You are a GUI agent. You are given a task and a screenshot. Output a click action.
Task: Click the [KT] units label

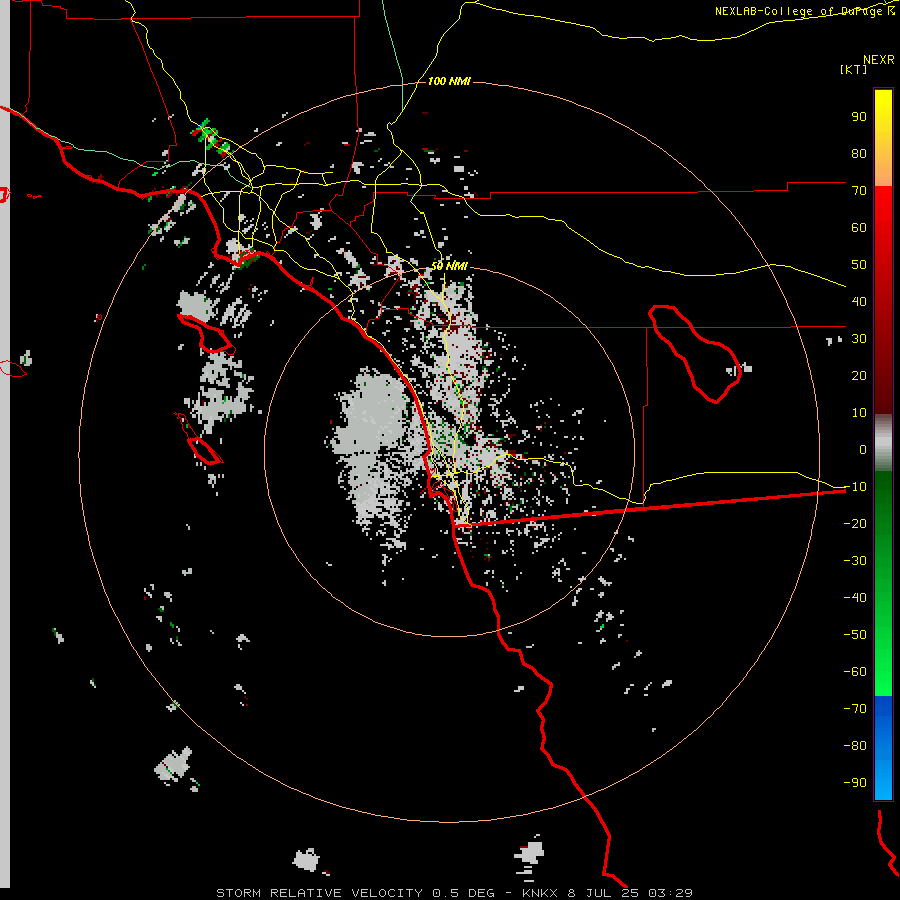coord(854,69)
